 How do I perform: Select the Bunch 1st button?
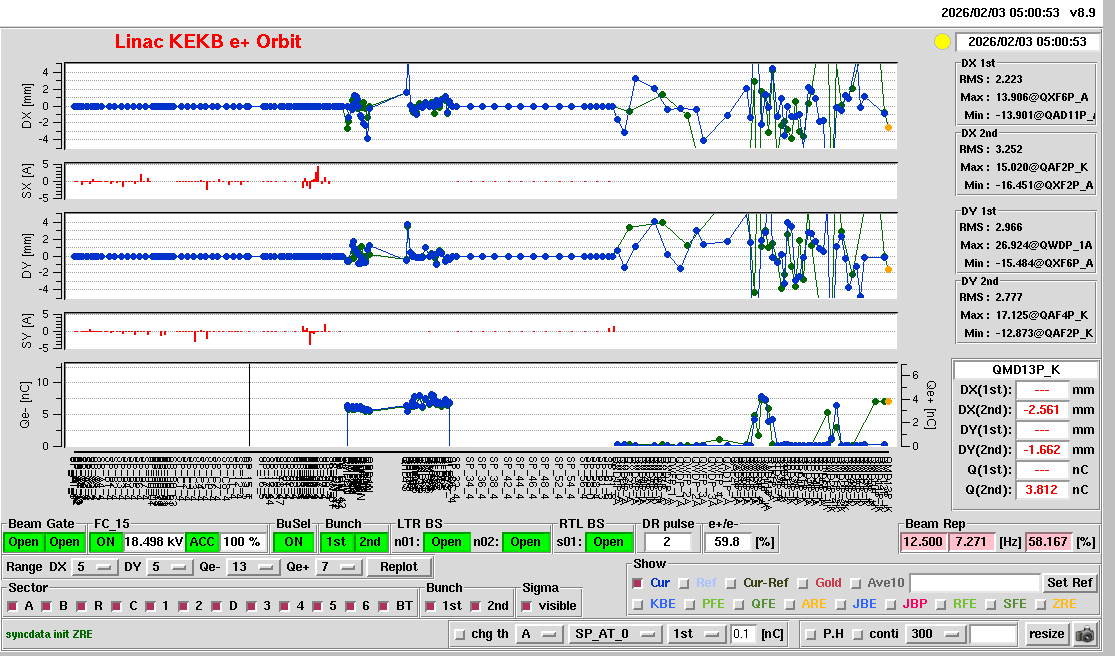(337, 542)
